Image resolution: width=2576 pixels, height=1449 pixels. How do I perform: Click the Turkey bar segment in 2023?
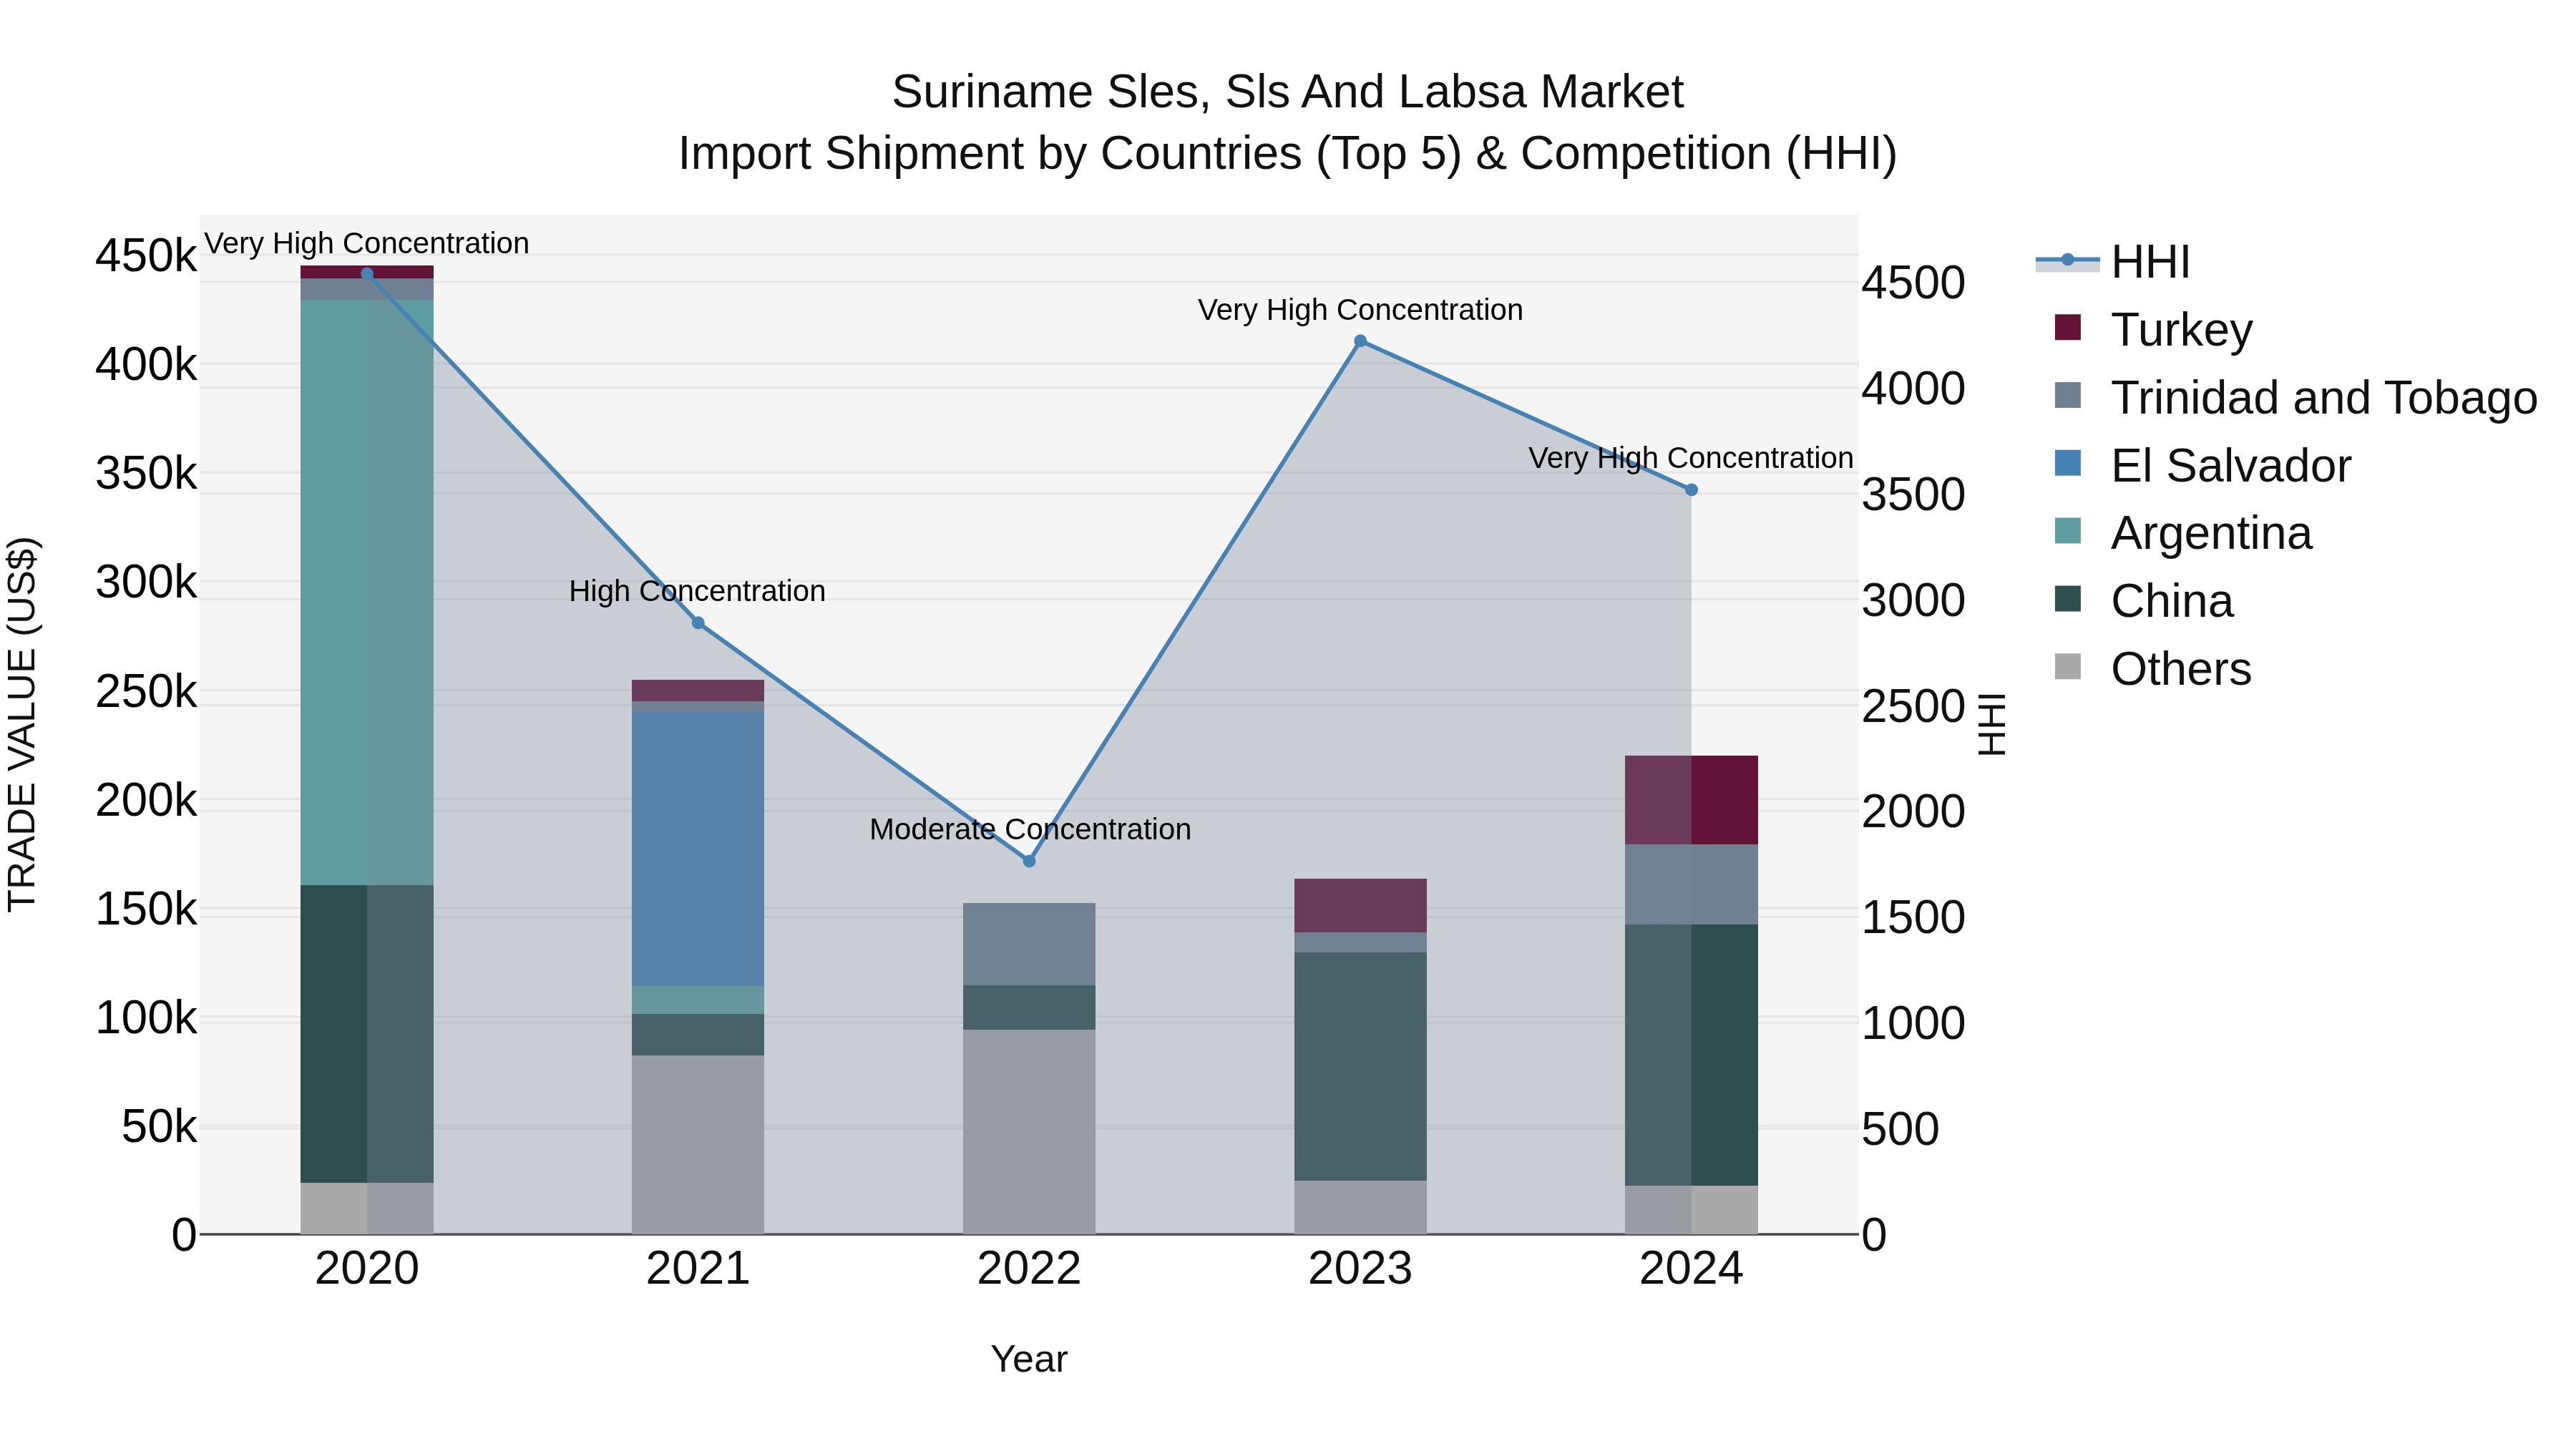pos(1360,906)
